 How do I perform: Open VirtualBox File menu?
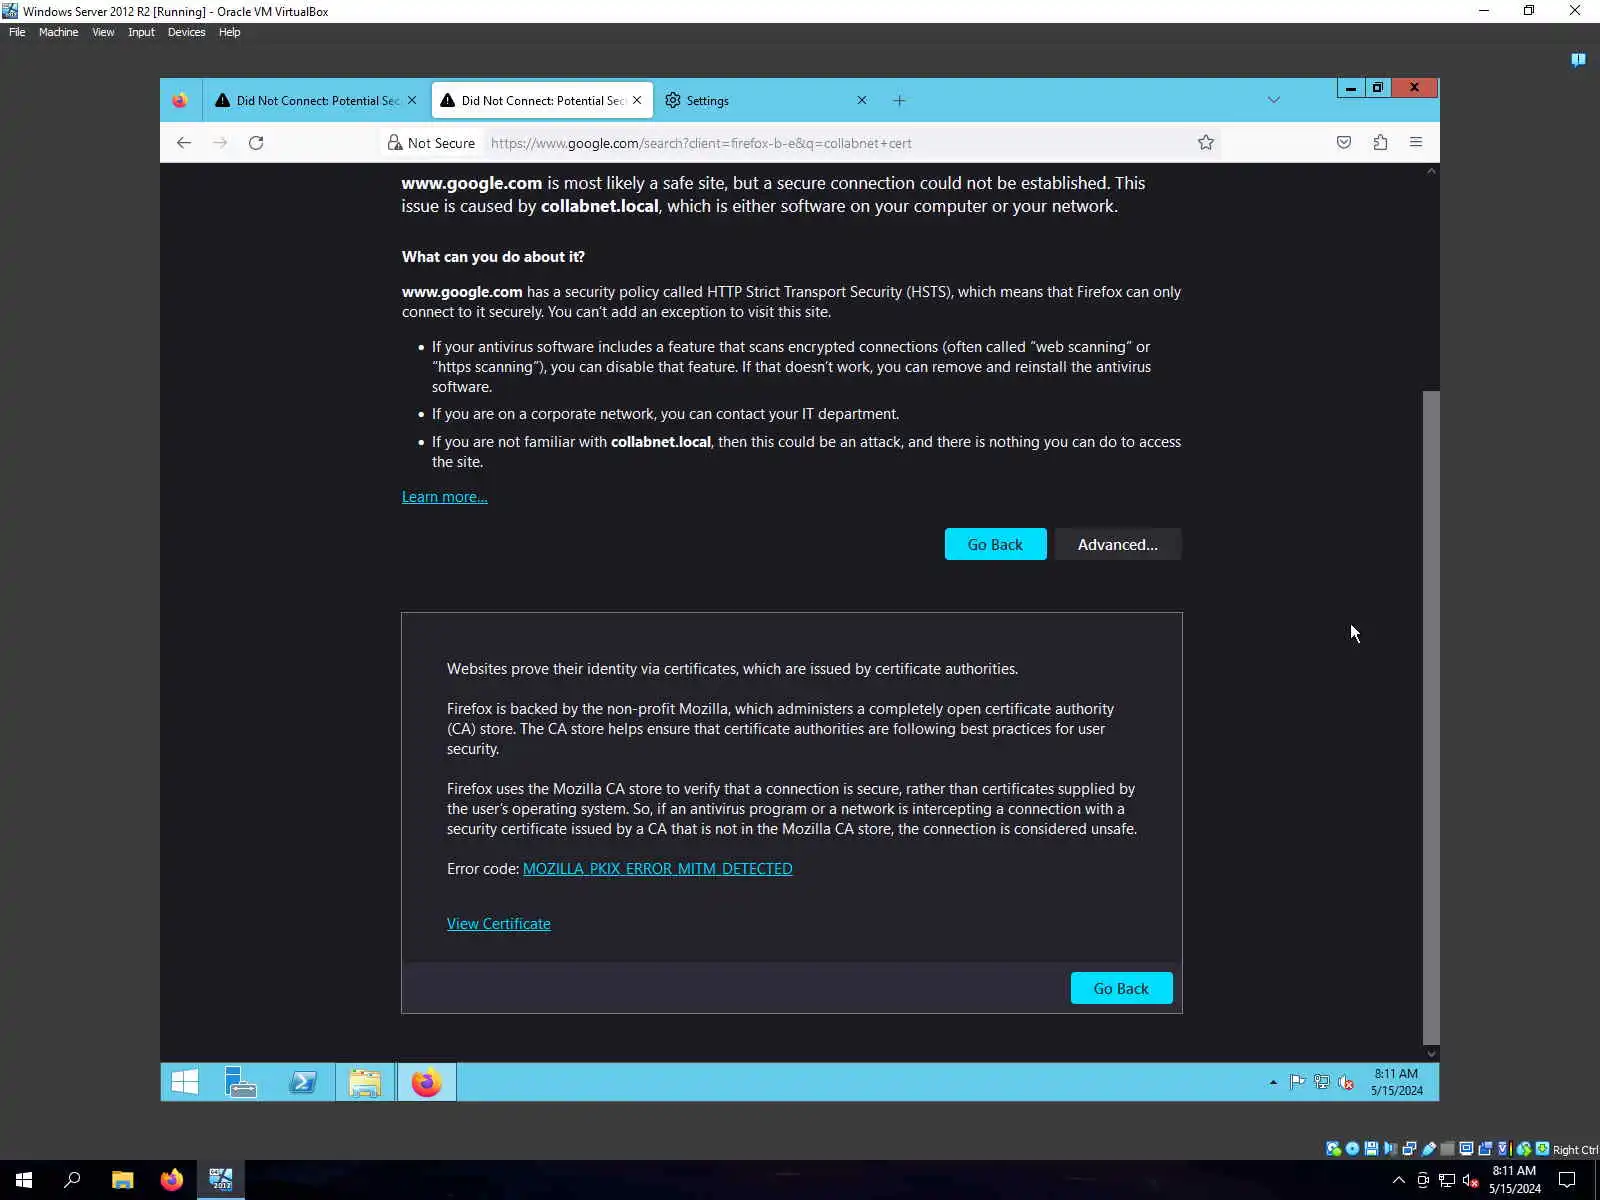tap(17, 32)
